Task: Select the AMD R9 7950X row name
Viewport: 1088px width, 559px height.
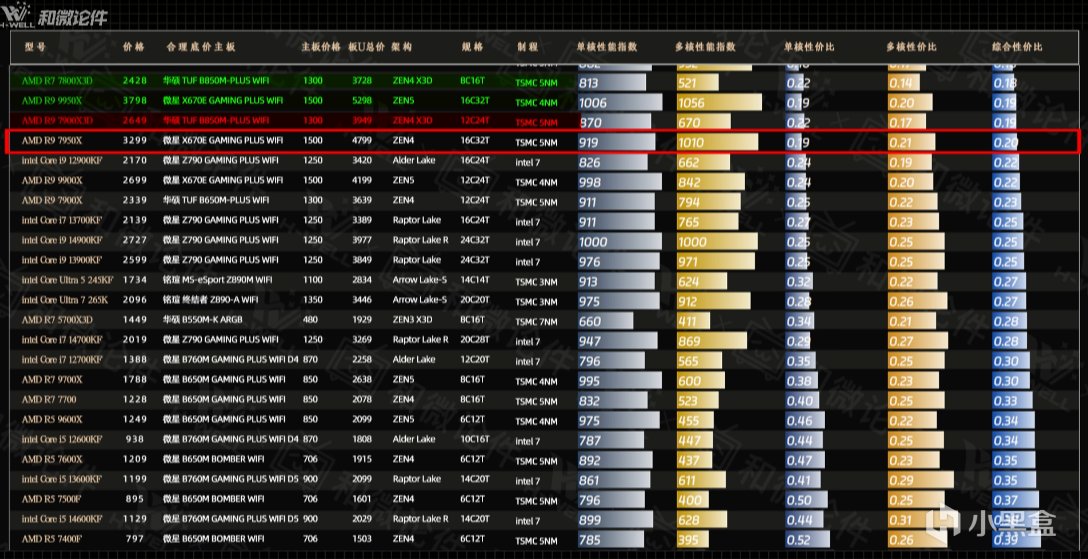Action: point(51,141)
